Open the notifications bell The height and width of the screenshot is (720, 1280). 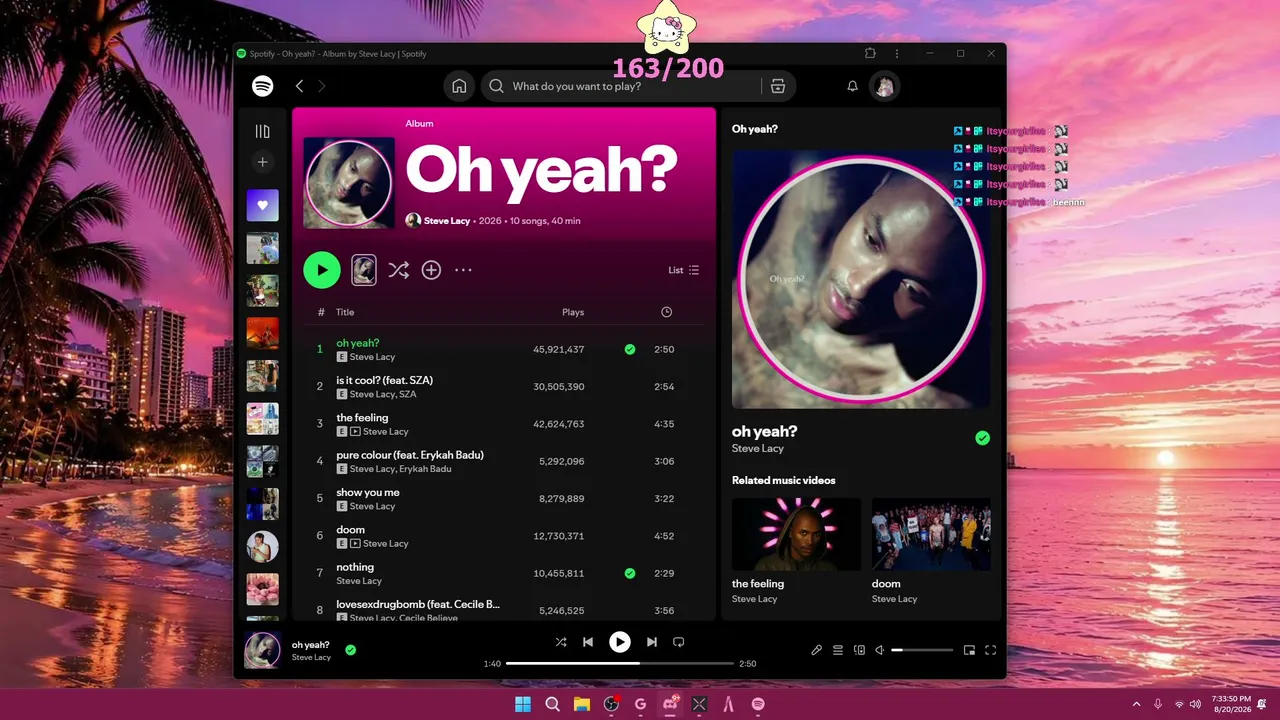853,86
